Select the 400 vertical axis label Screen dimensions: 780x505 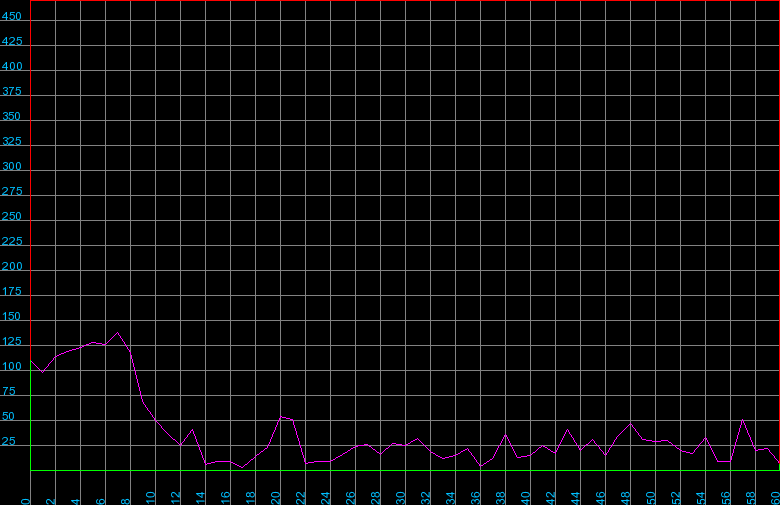click(12, 66)
